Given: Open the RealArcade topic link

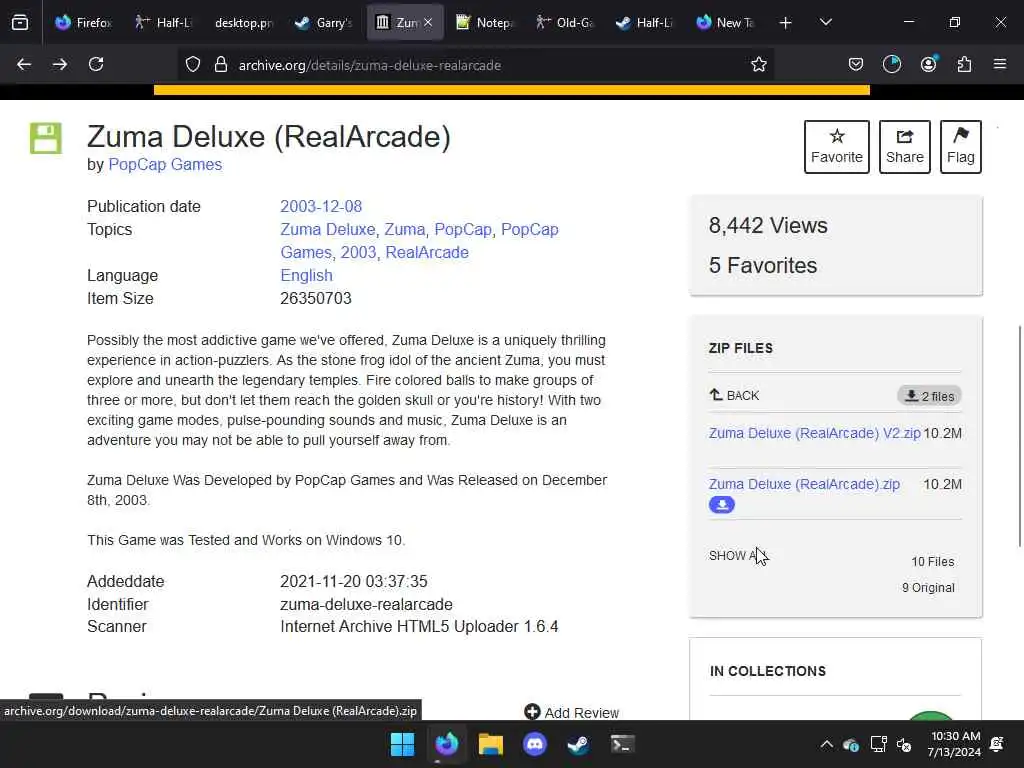Looking at the screenshot, I should click(x=427, y=253).
